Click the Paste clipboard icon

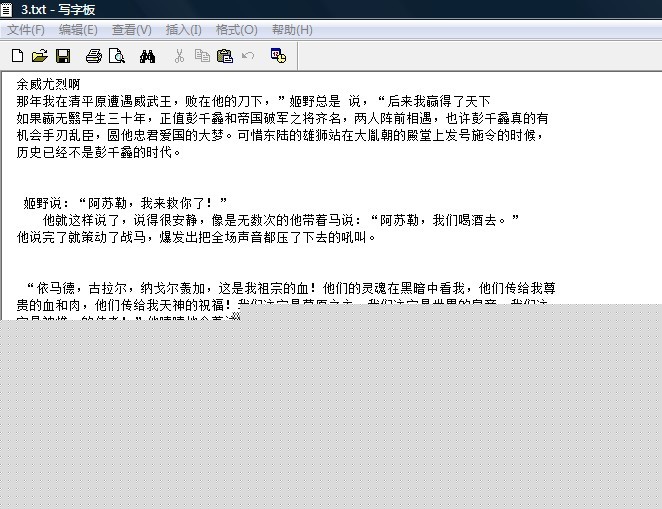[x=225, y=56]
